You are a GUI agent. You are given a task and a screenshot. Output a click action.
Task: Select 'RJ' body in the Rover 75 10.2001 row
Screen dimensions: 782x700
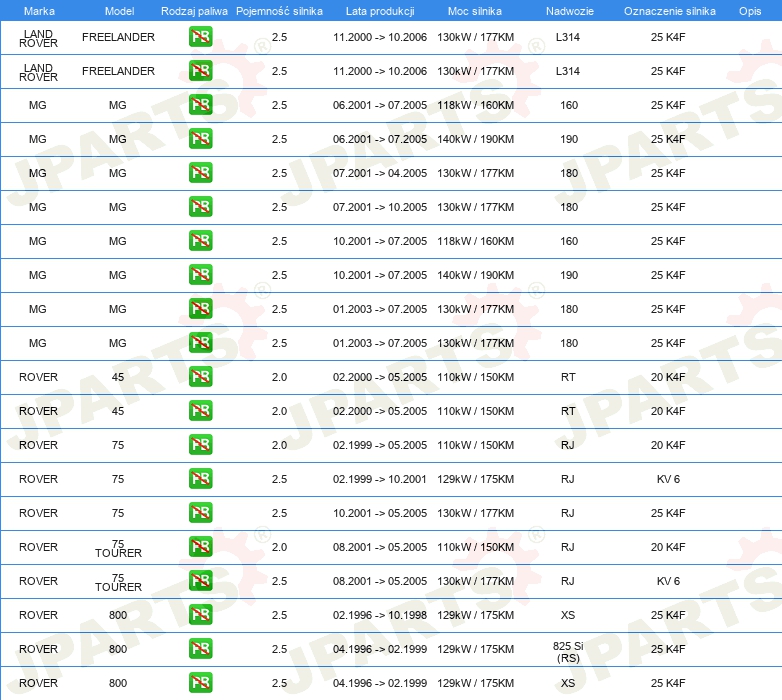[568, 513]
